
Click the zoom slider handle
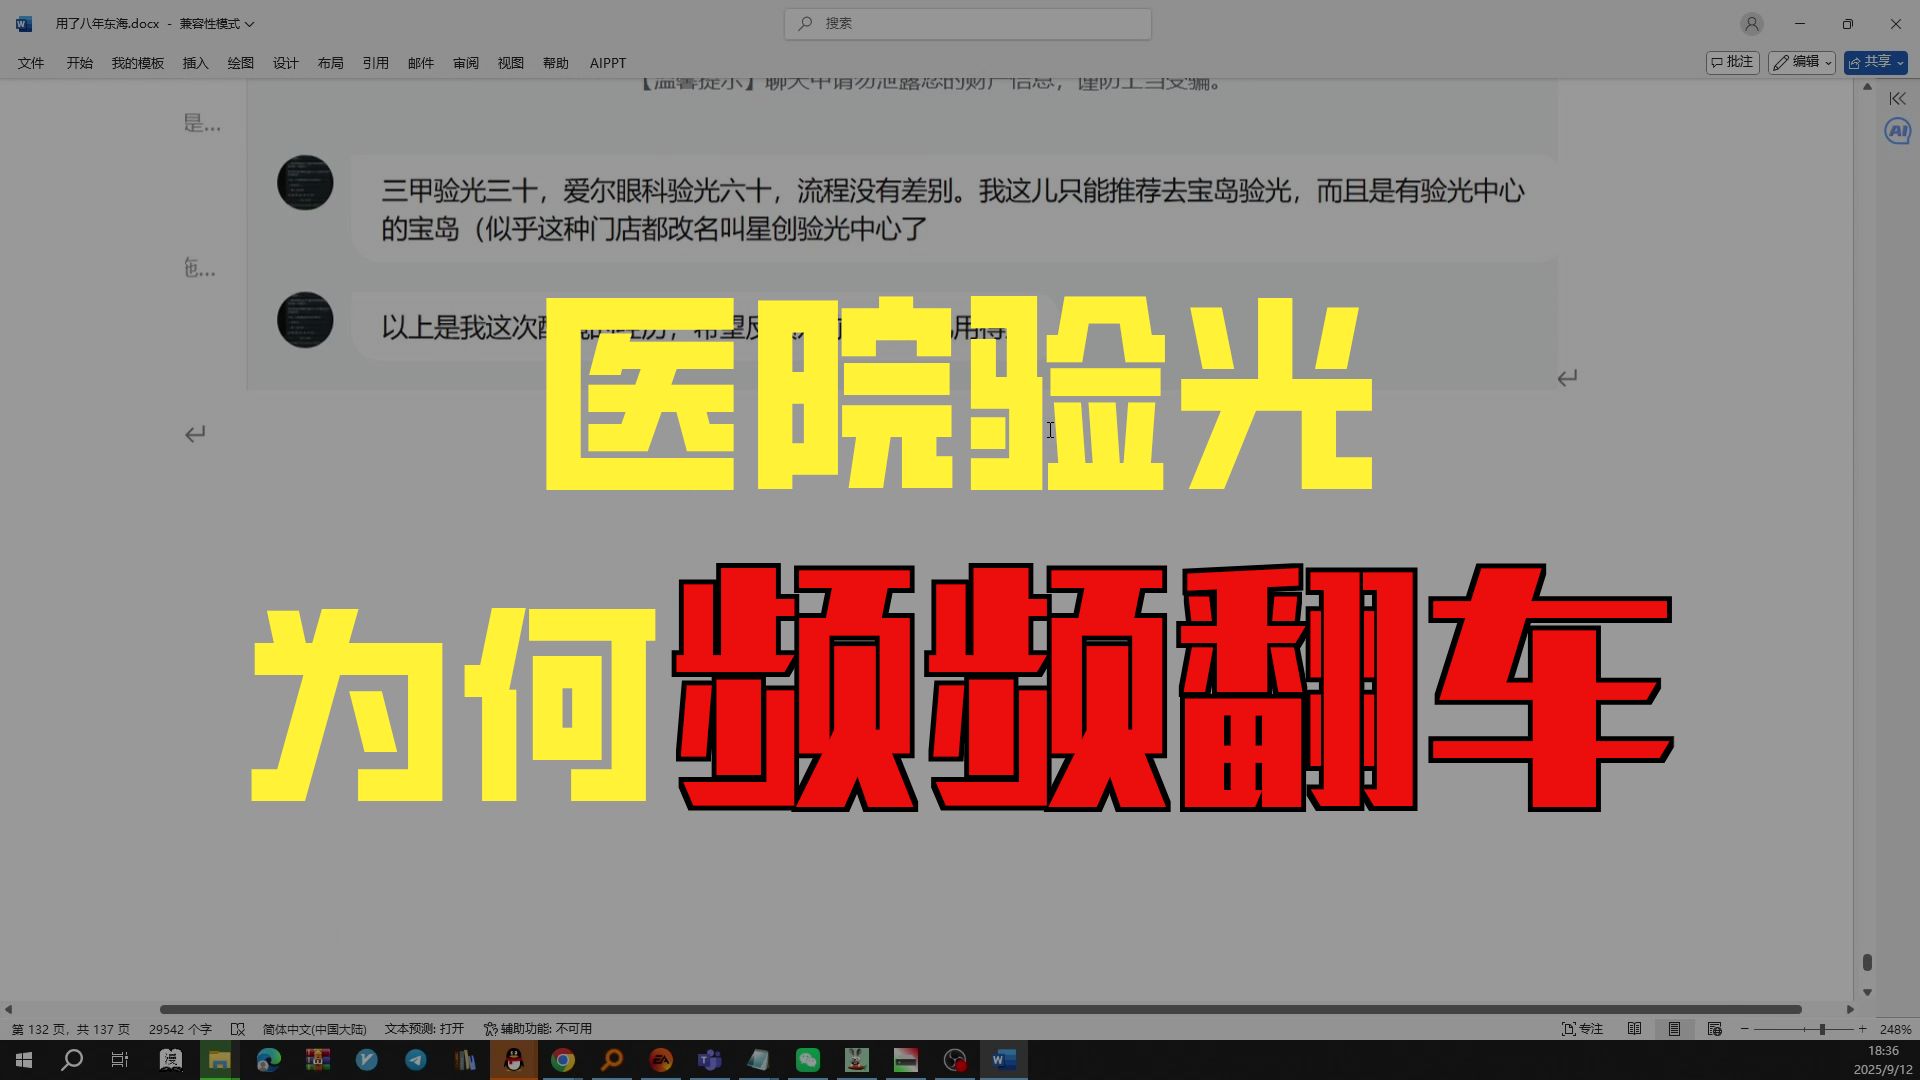(x=1822, y=1029)
